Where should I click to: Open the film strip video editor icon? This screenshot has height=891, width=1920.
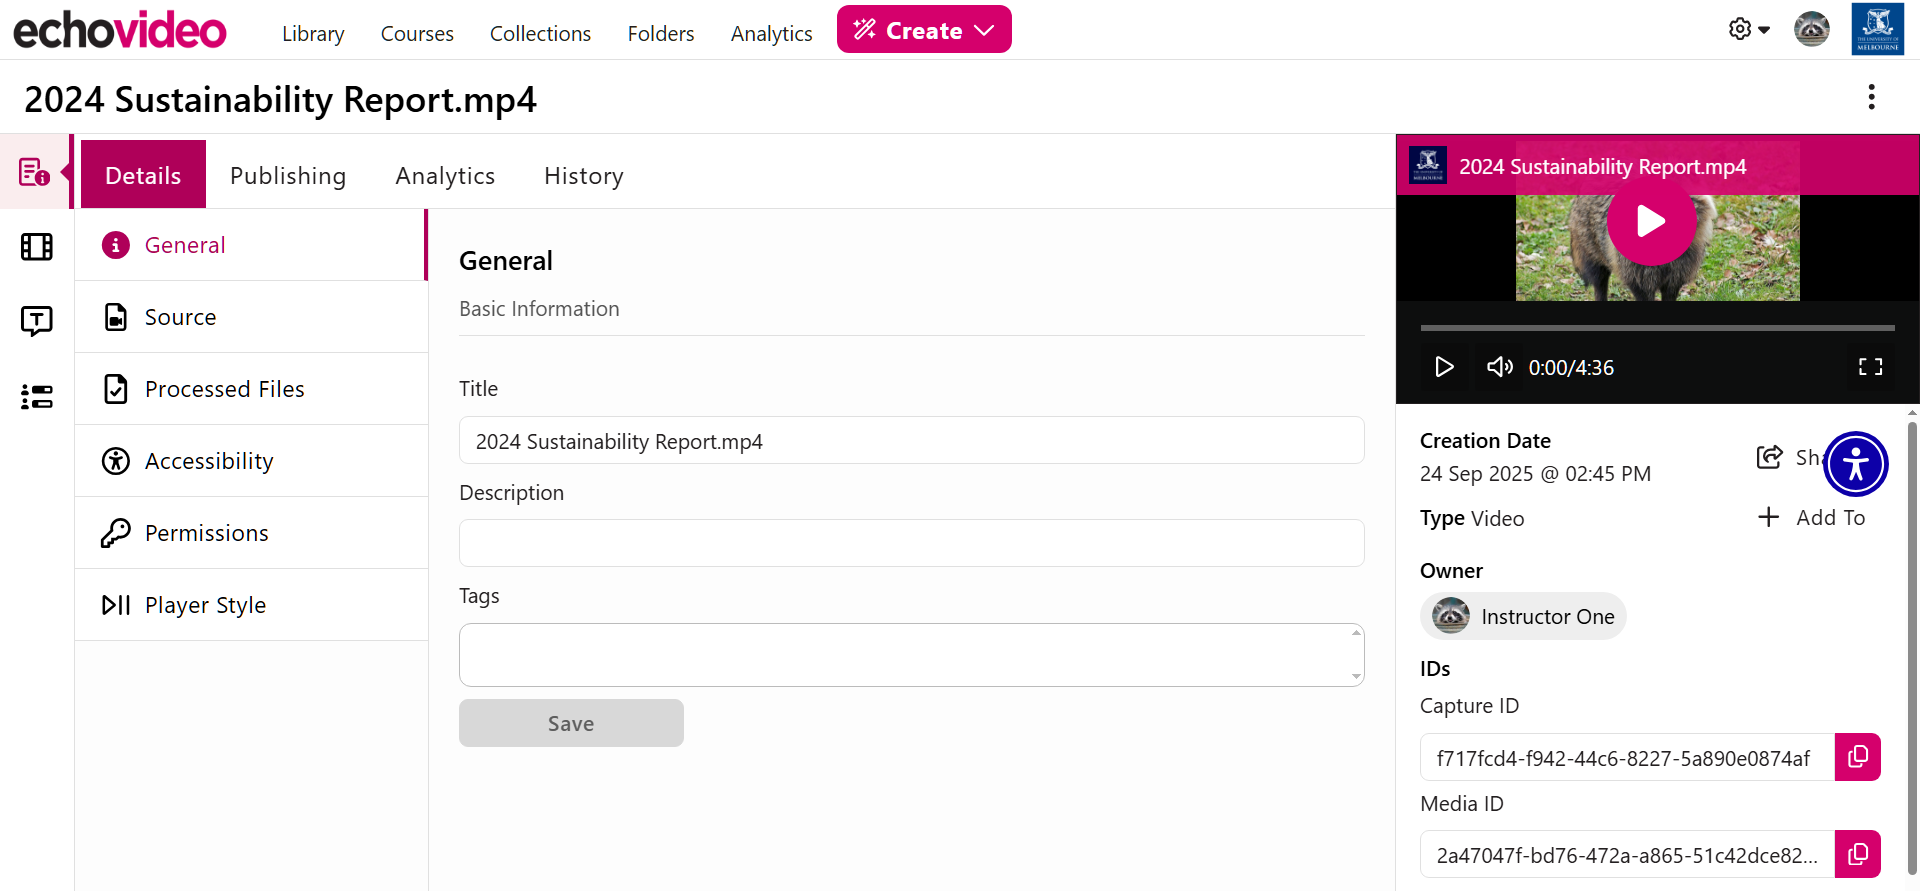click(x=37, y=247)
